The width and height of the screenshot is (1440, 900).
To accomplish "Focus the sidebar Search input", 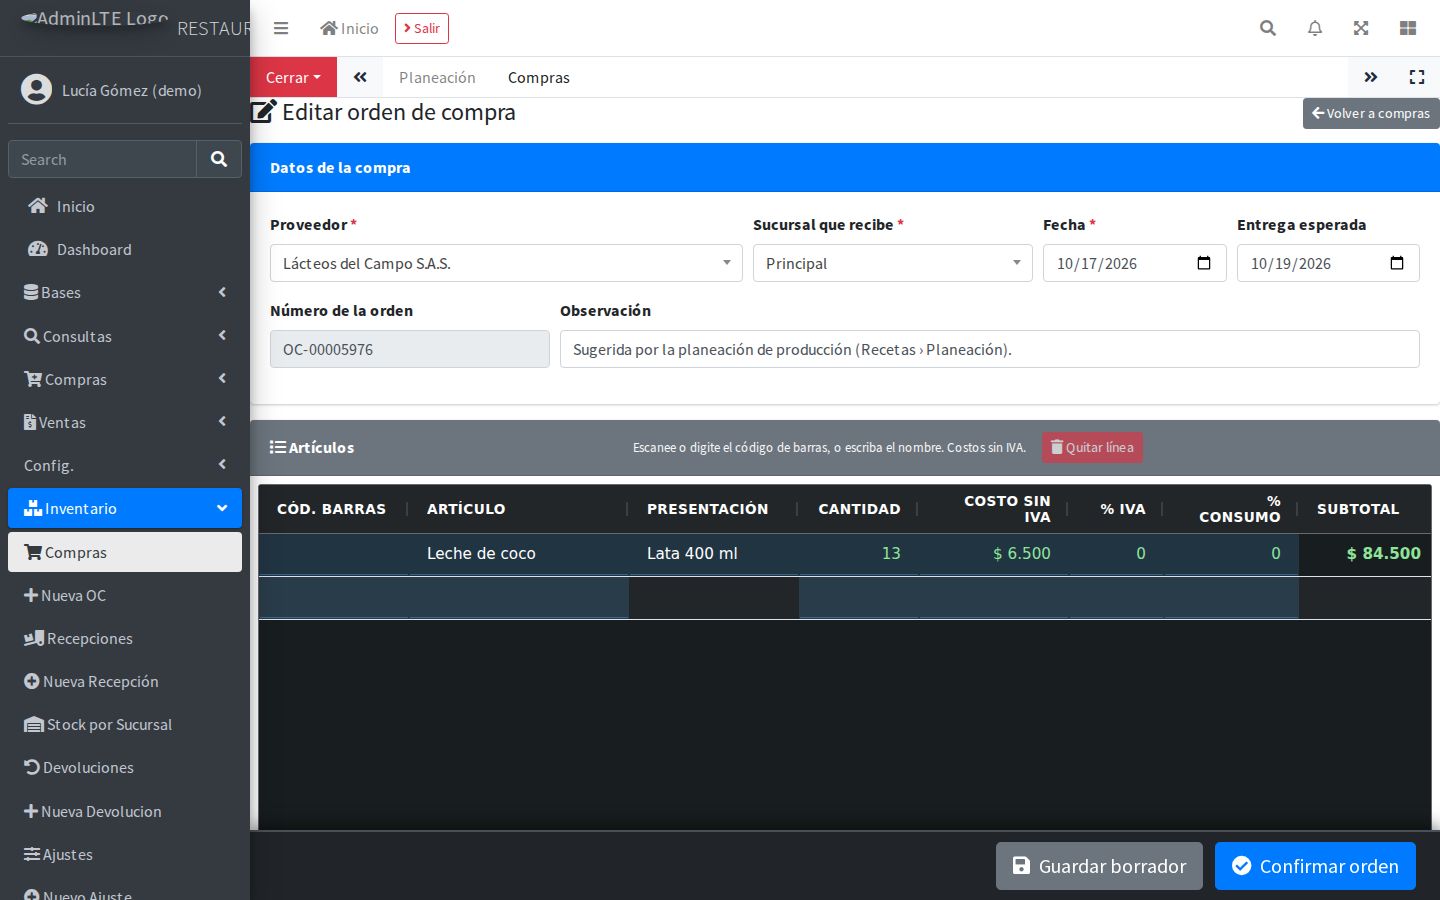I will click(102, 159).
